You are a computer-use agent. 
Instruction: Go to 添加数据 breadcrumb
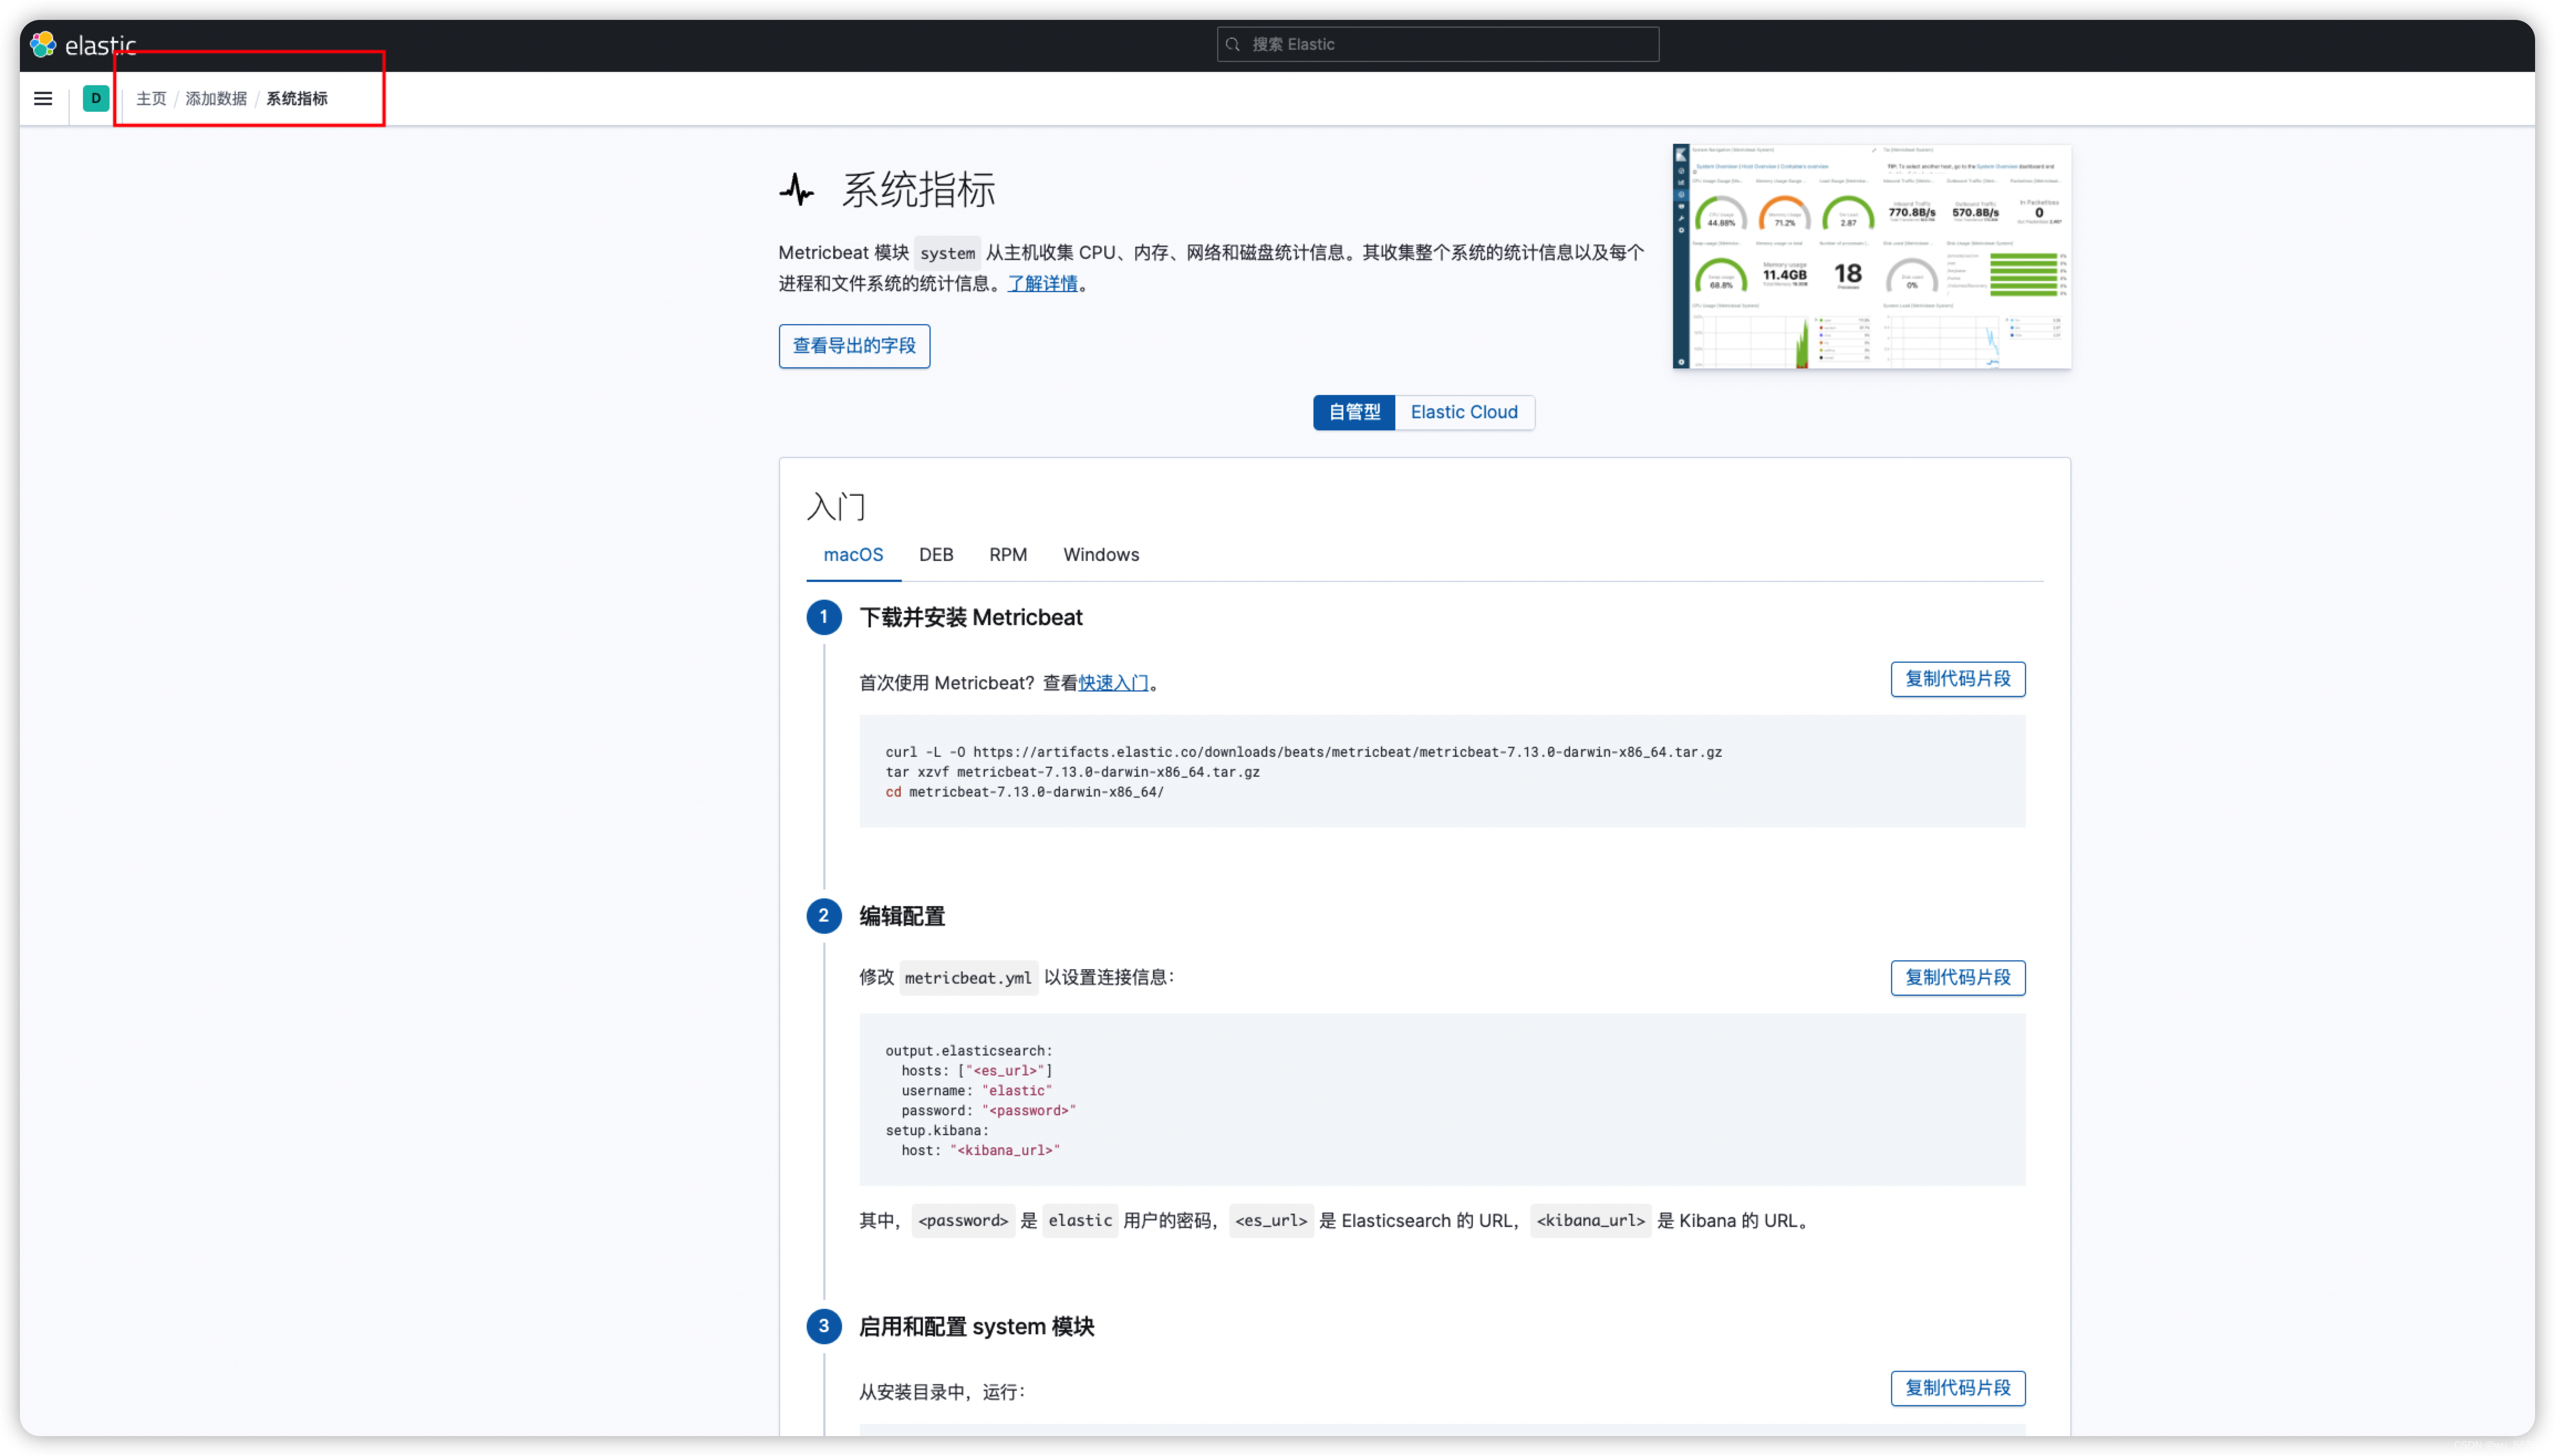[x=216, y=99]
